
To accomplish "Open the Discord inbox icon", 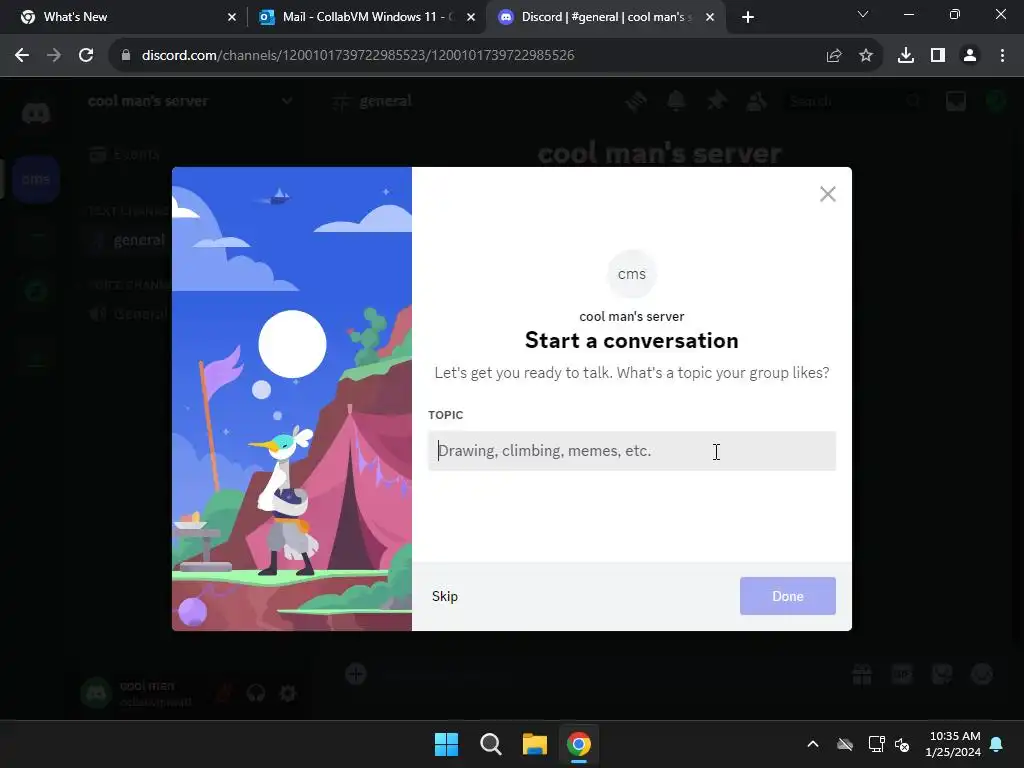I will (956, 101).
